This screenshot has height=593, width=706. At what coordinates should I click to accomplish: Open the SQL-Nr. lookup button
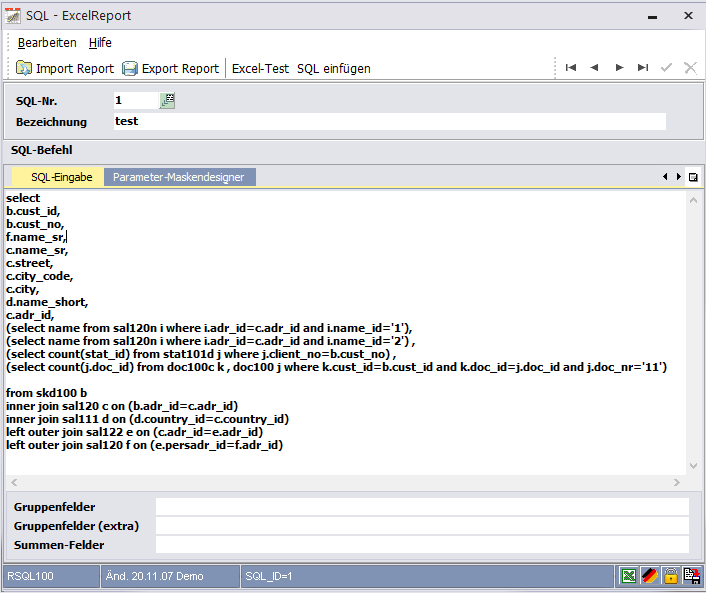(167, 100)
